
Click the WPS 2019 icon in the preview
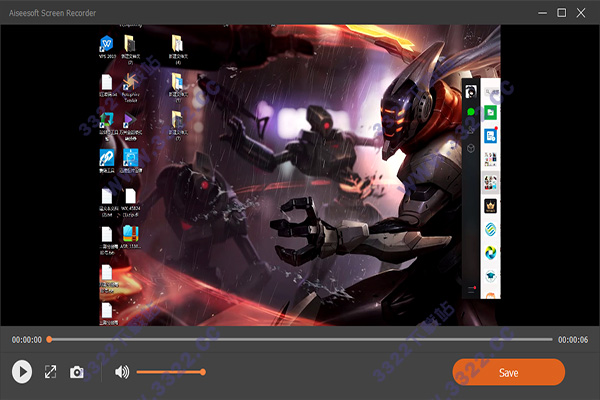(106, 45)
